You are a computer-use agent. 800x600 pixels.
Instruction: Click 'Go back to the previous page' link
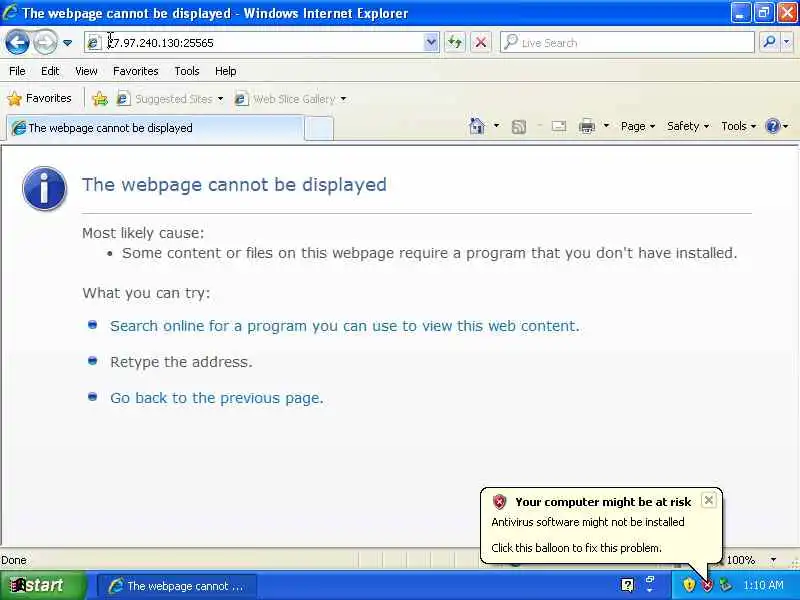(x=217, y=398)
